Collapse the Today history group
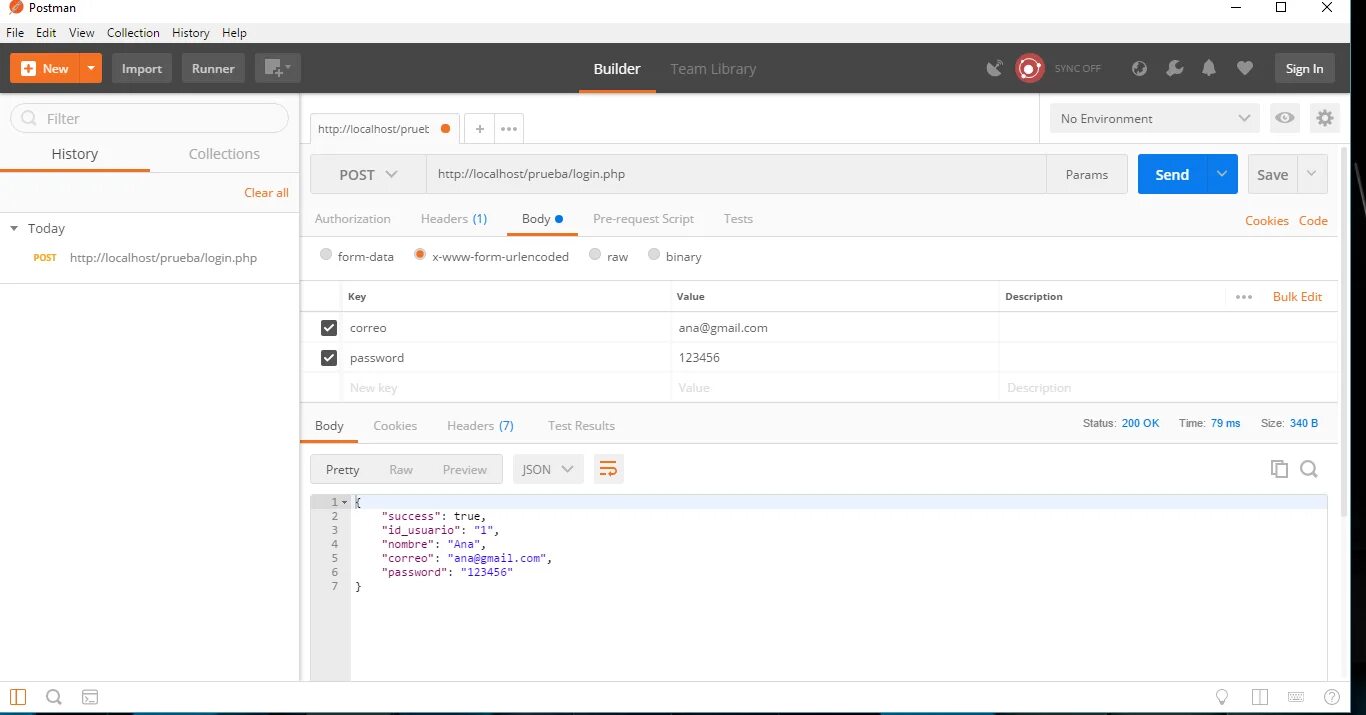 (14, 228)
